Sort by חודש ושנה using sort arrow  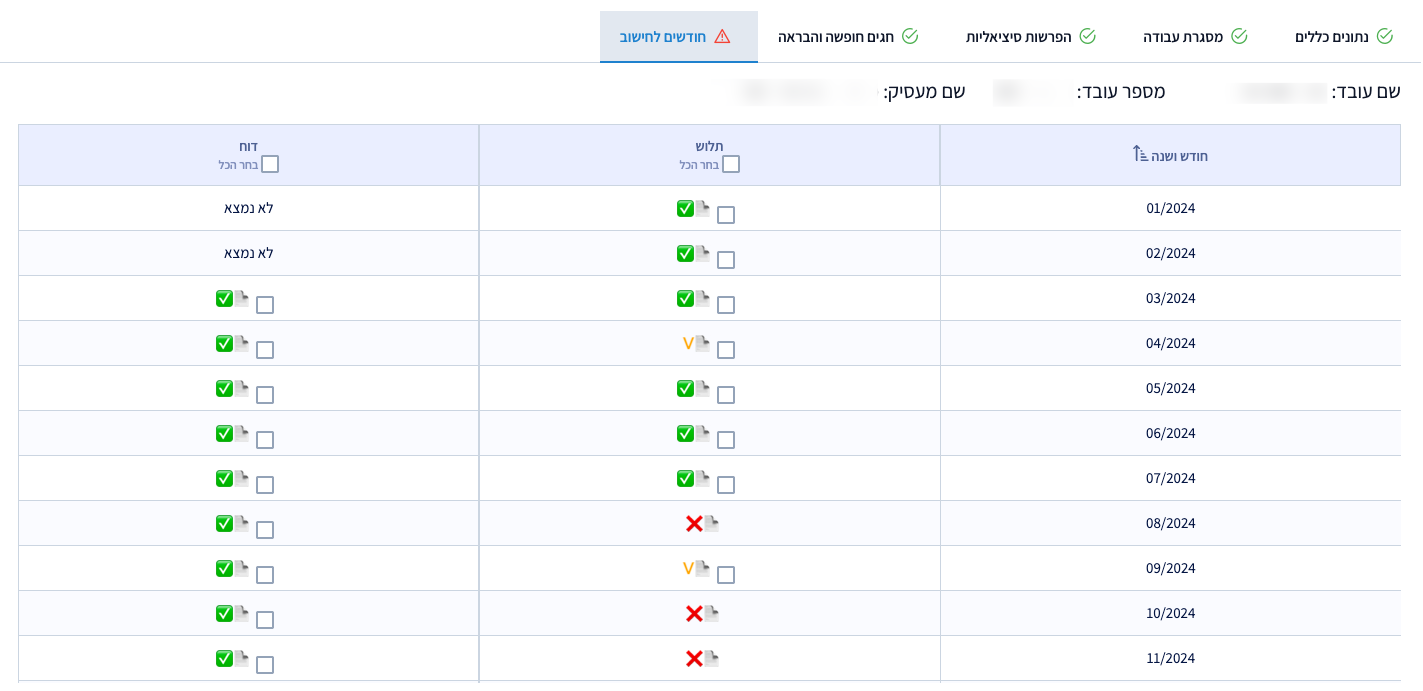tap(1140, 155)
